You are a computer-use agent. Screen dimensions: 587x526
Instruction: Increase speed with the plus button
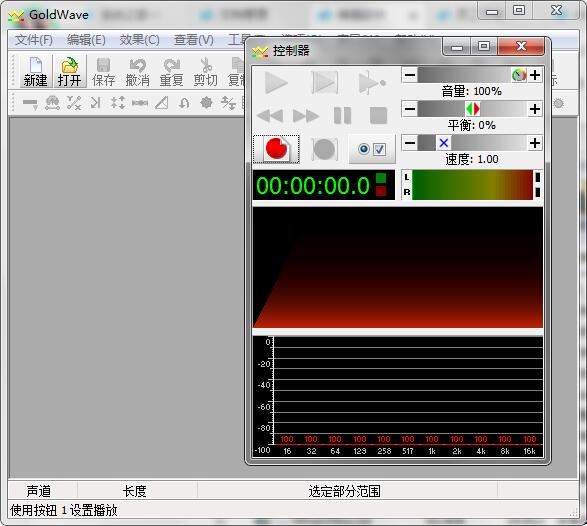pos(535,143)
